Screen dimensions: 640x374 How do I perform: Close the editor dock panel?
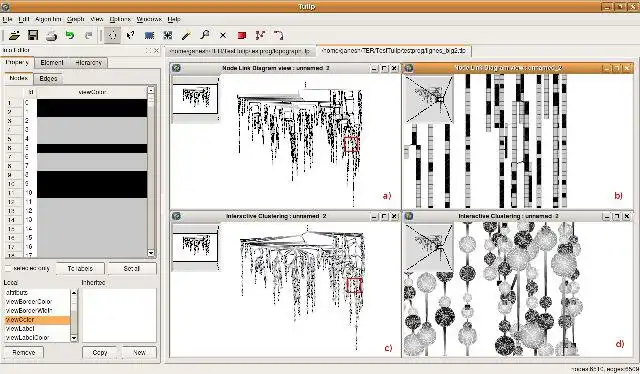click(x=156, y=51)
